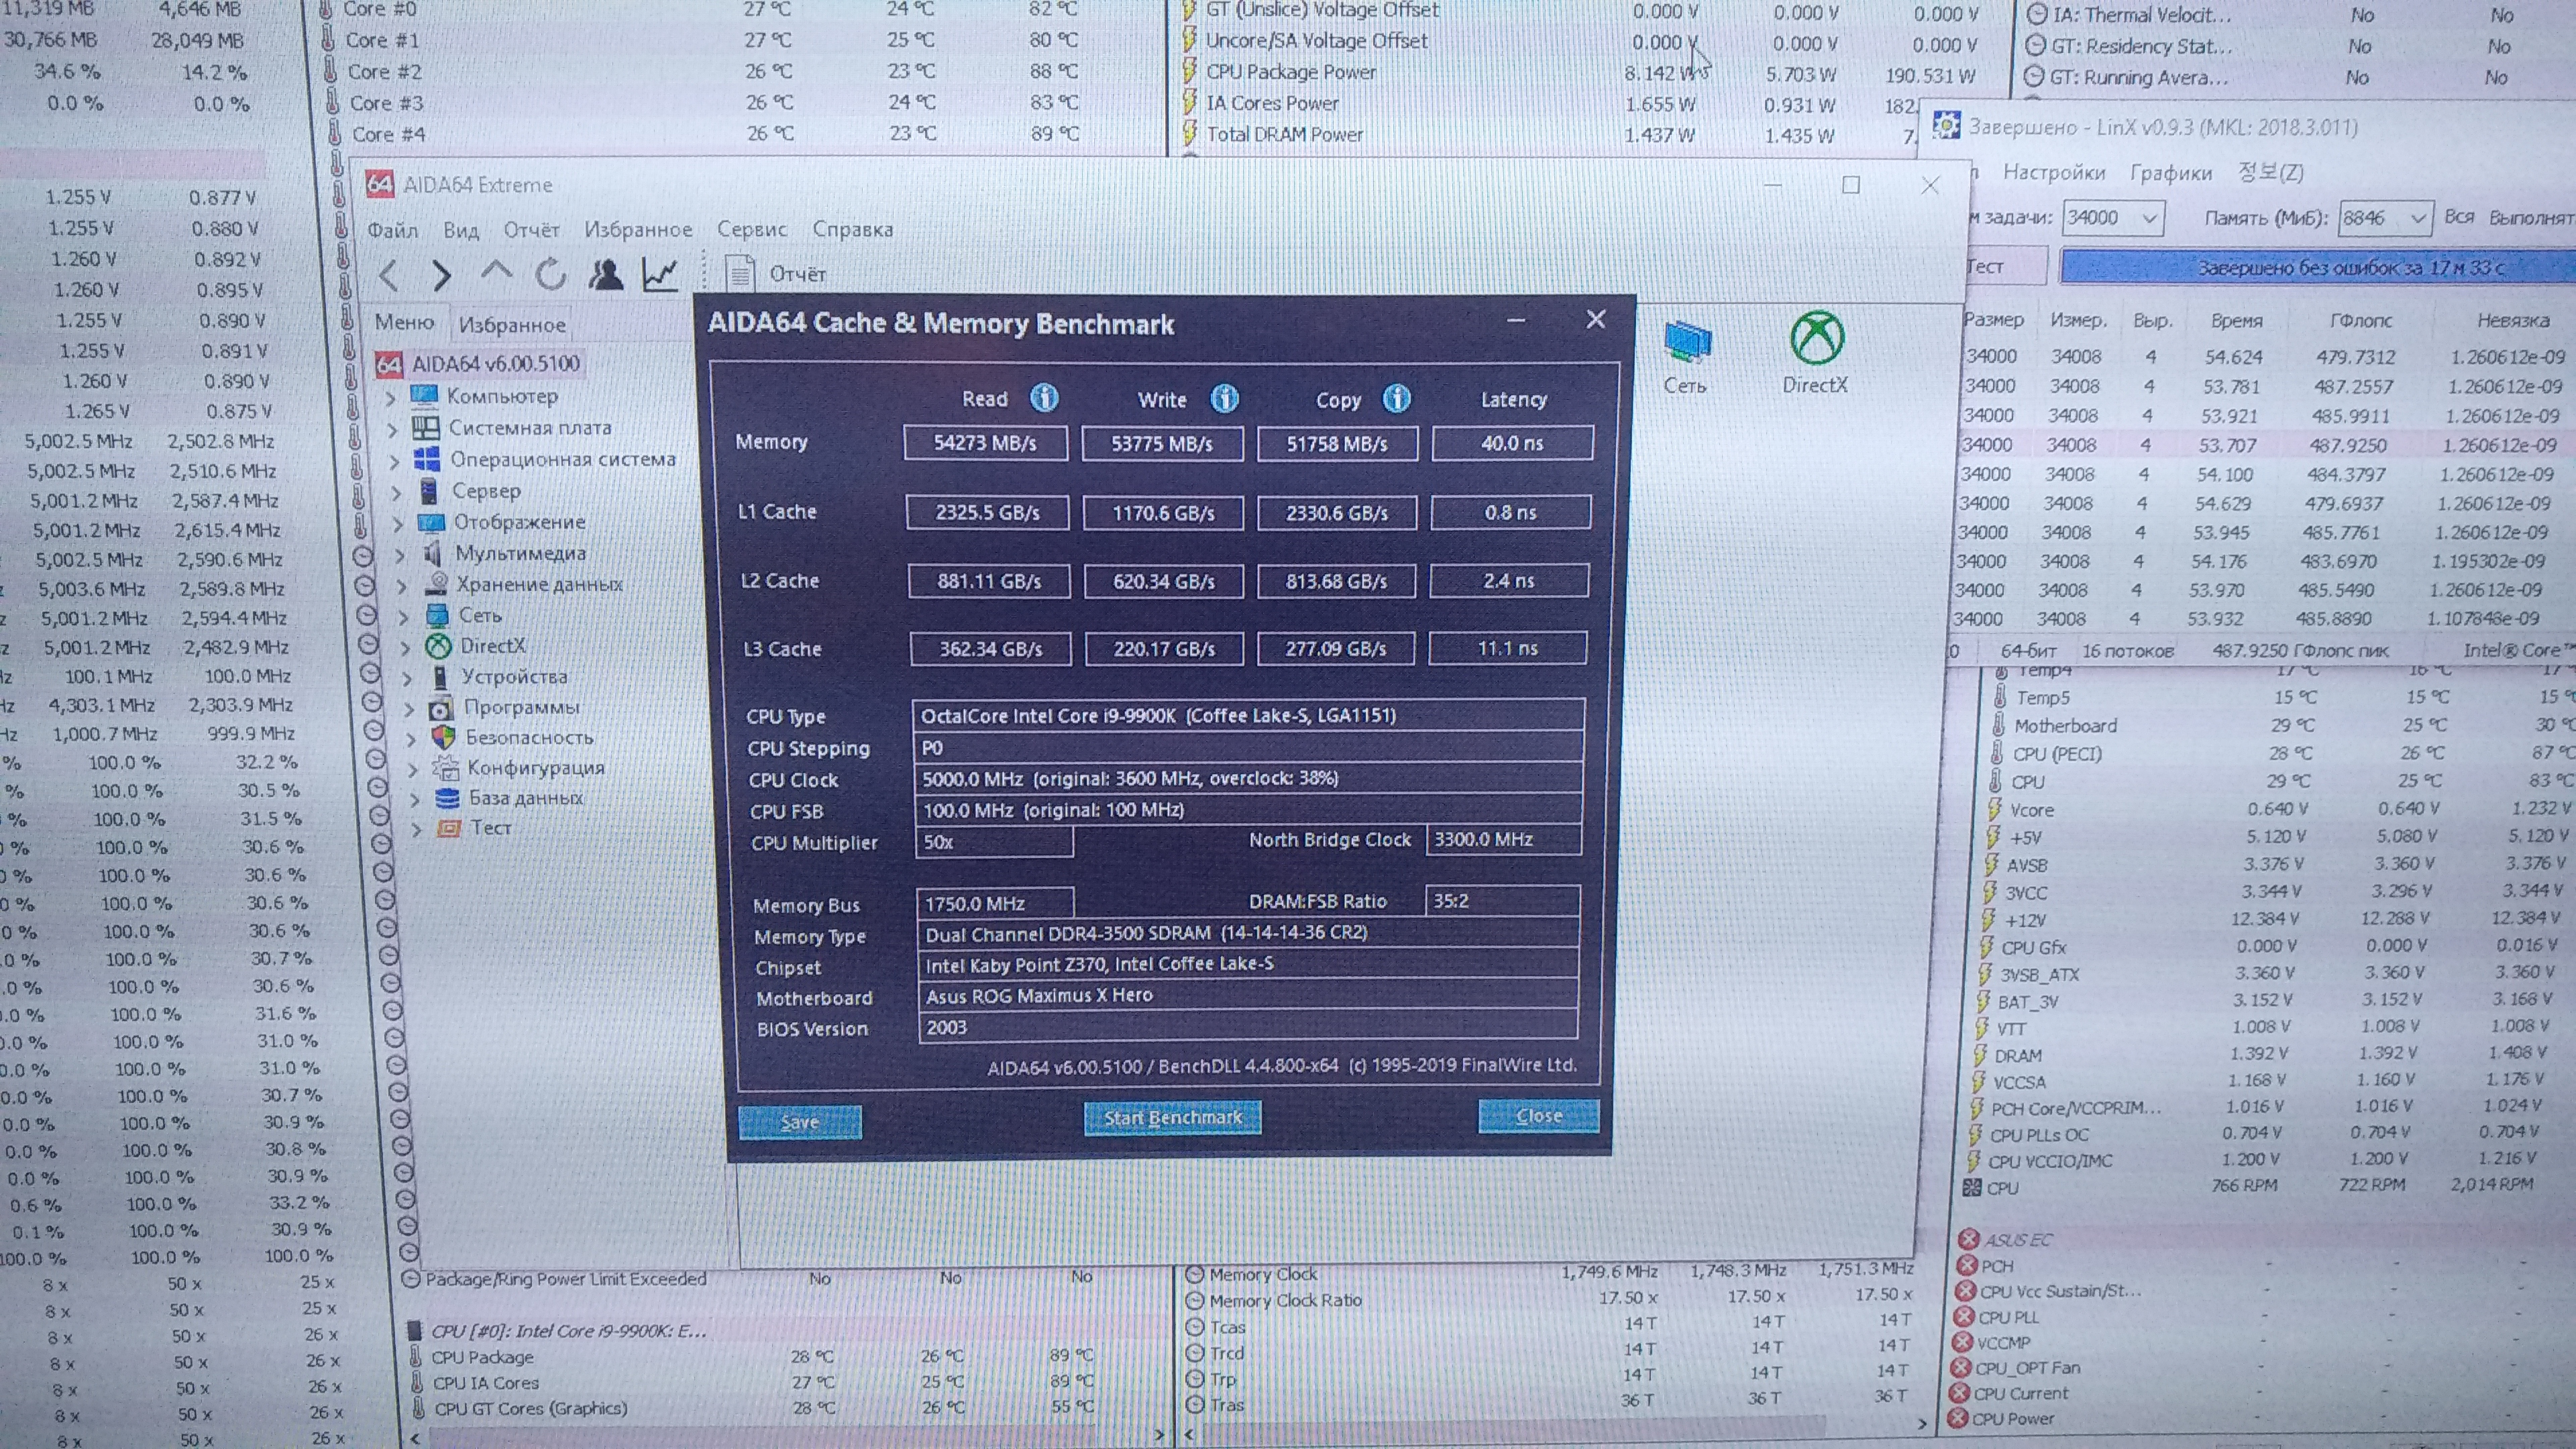Click the graph chart icon in toolbar
Screen dimensions: 2576x1449
660,274
